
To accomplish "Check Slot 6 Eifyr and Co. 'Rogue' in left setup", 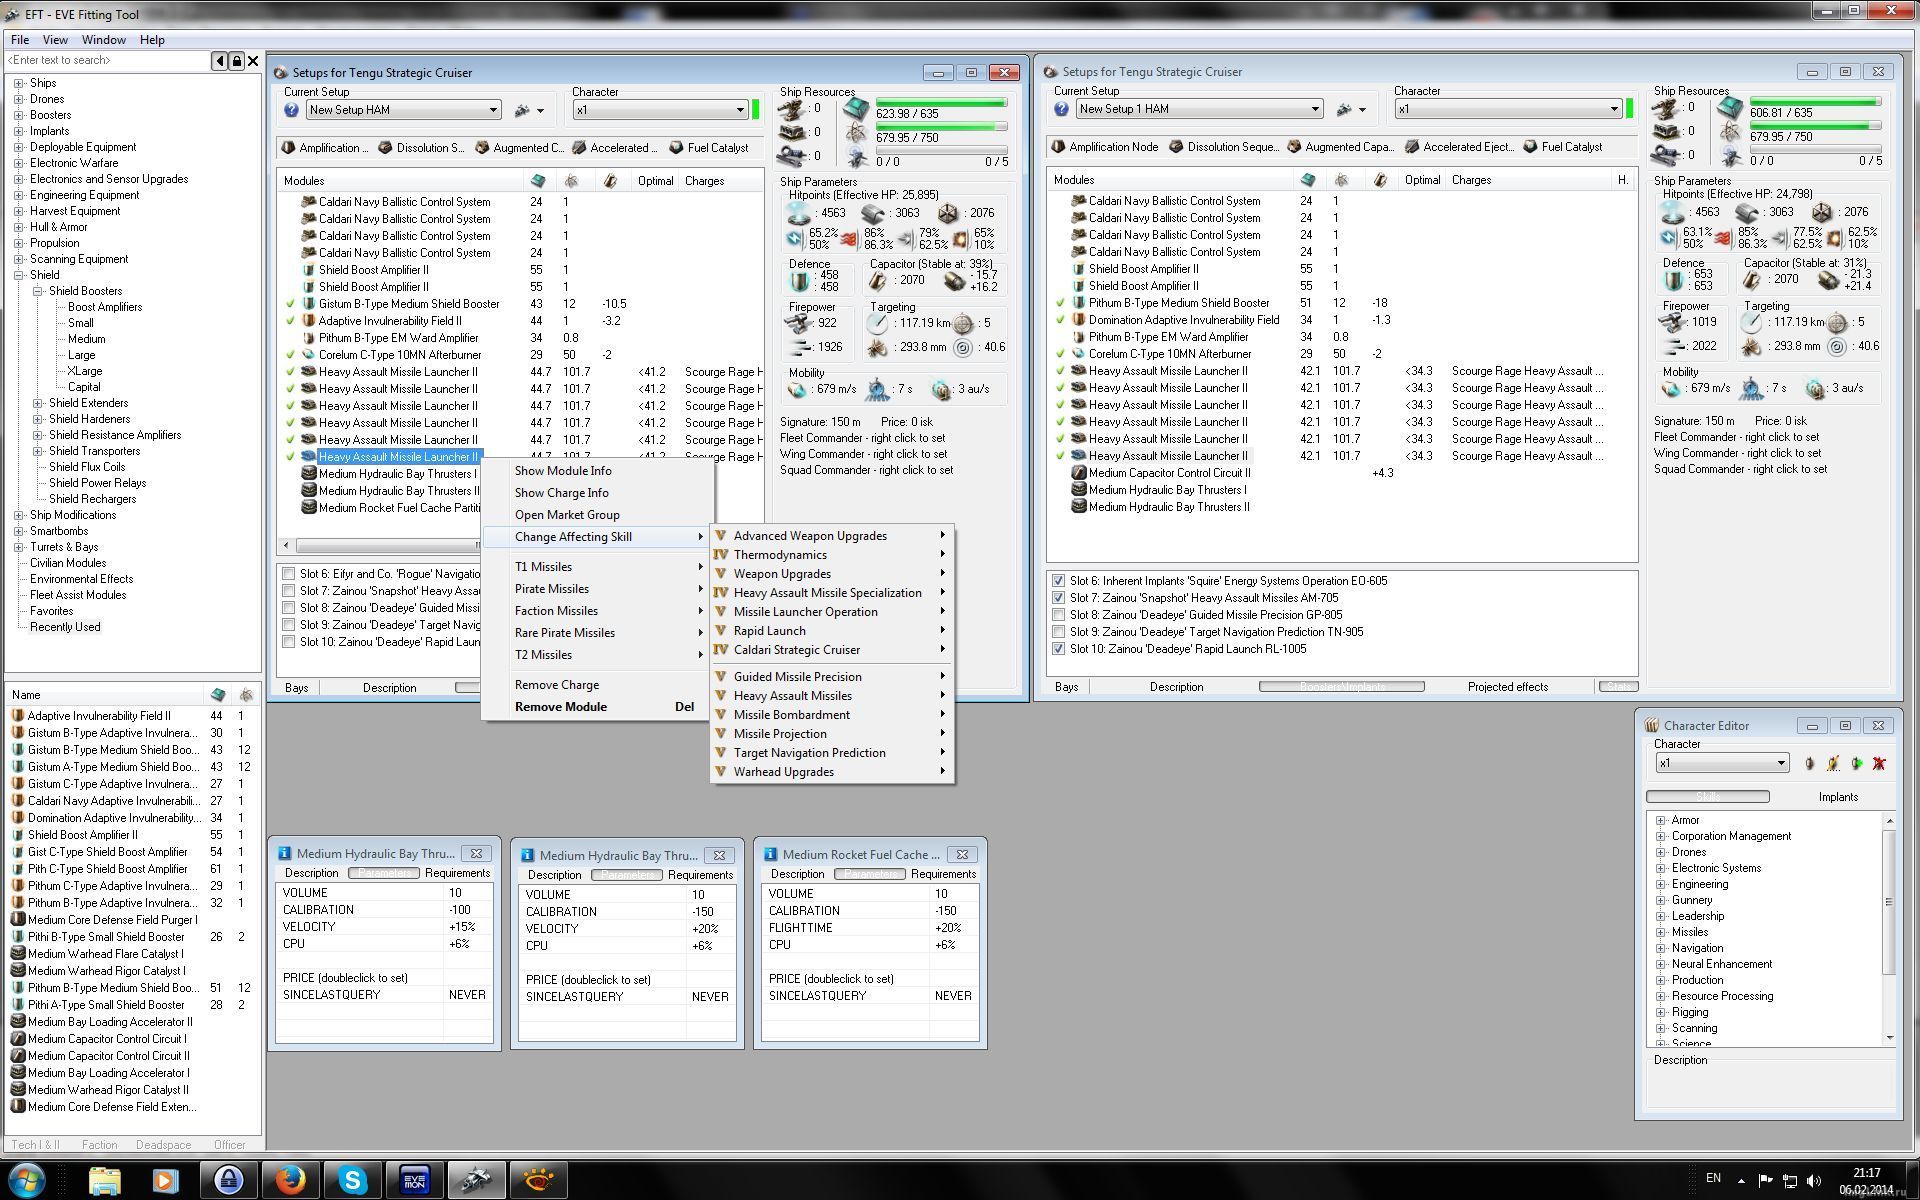I will point(288,574).
